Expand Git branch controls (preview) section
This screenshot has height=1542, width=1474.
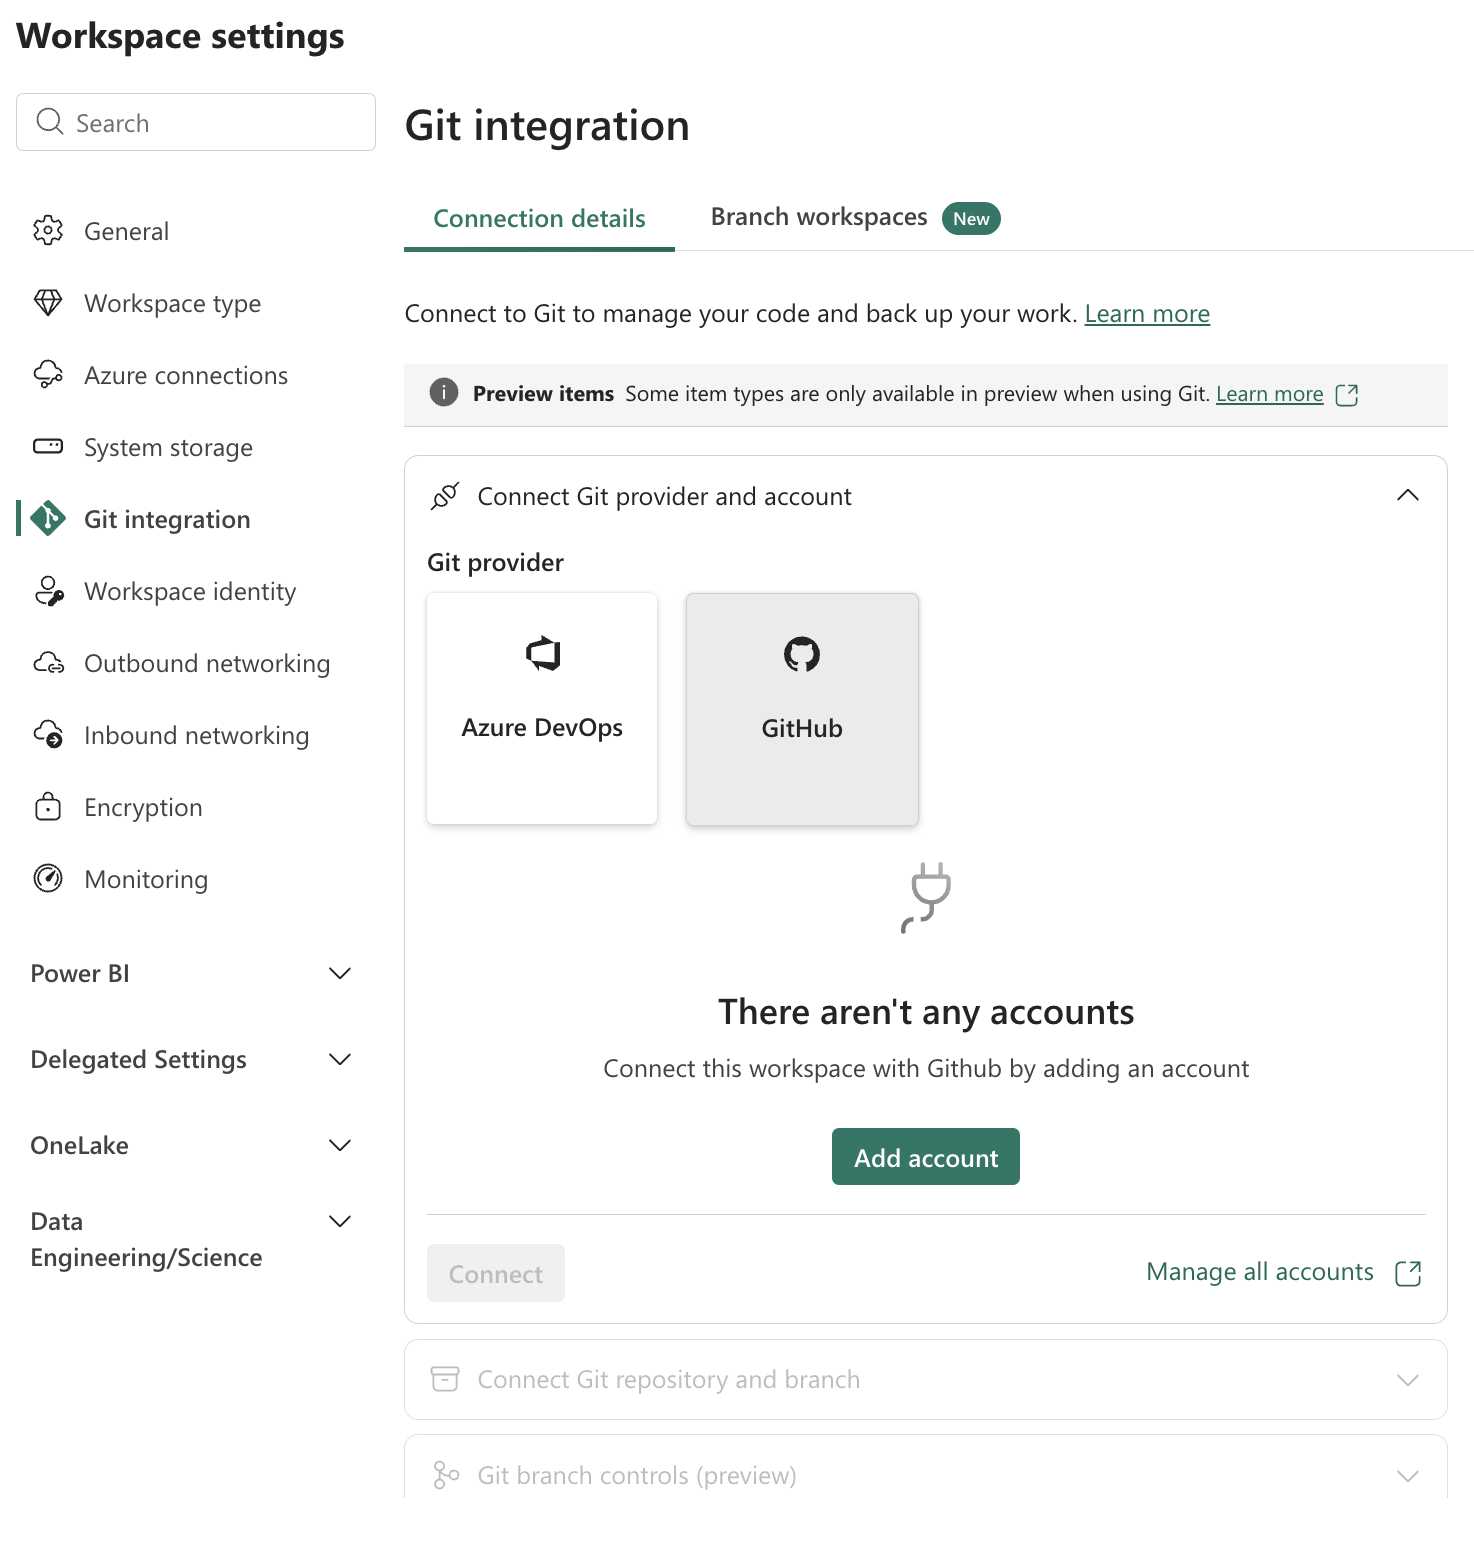[x=1408, y=1476]
